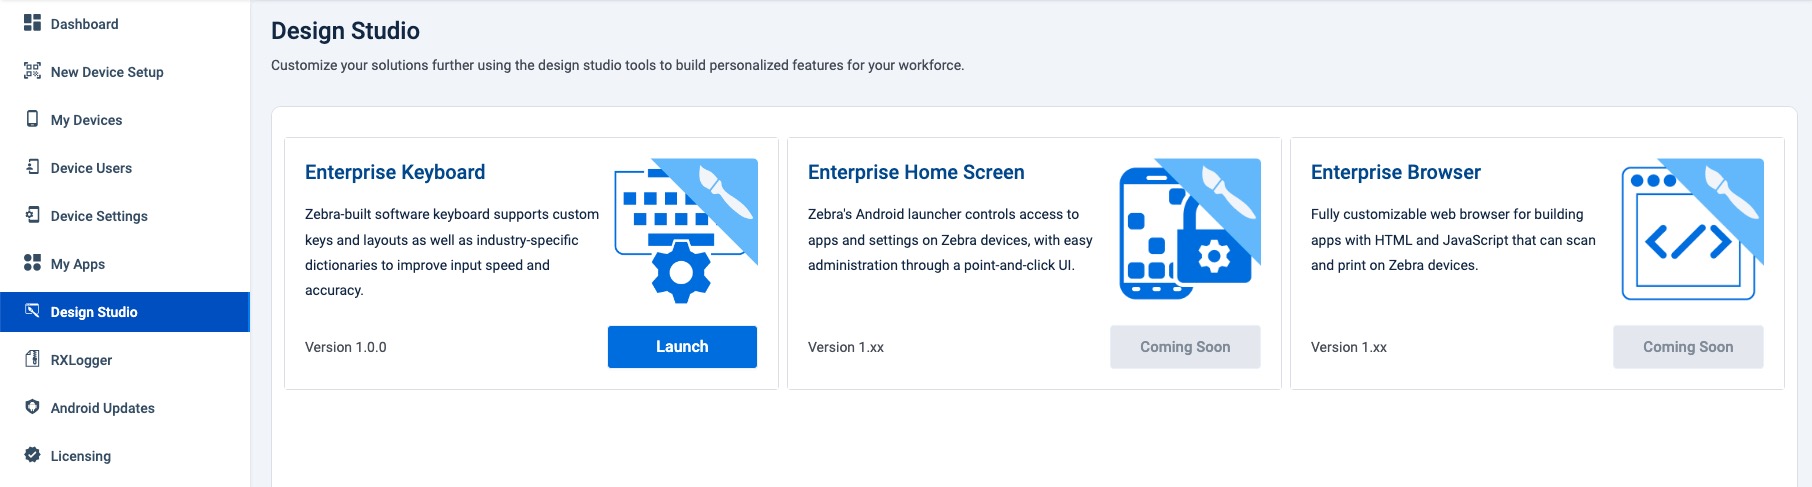Screen dimensions: 1812x487
Task: Click the Licensing badge icon
Action: (x=32, y=455)
